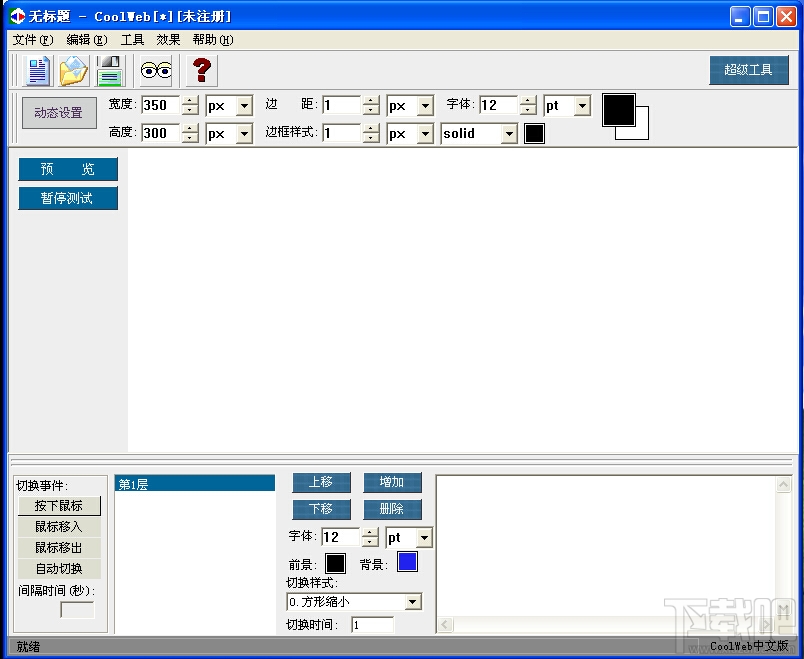Image resolution: width=804 pixels, height=659 pixels.
Task: Click the 动态设置 button
Action: tap(59, 113)
